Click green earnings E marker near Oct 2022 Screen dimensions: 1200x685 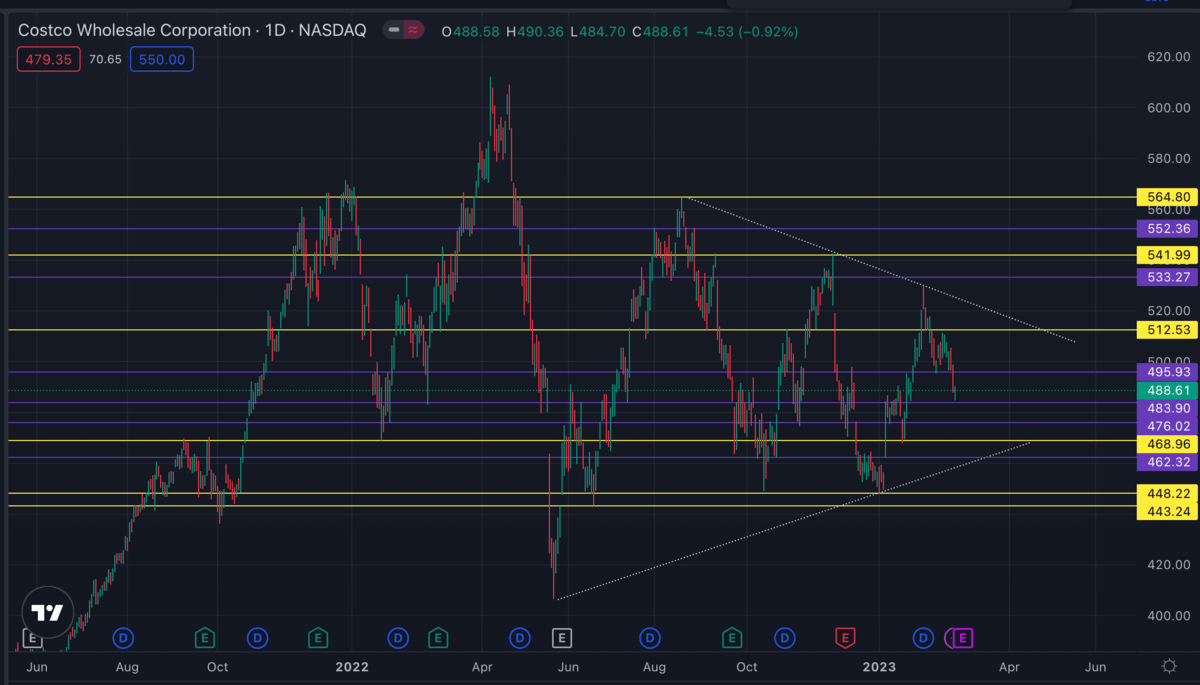pos(732,637)
